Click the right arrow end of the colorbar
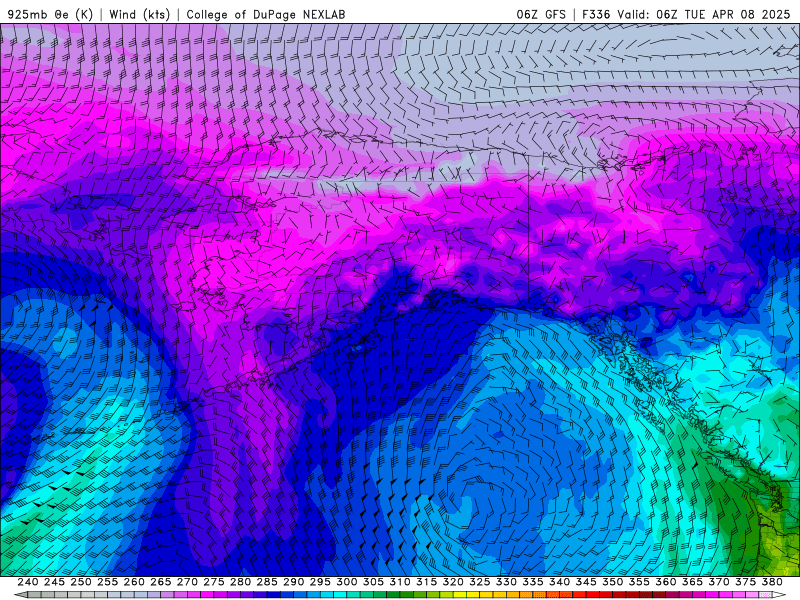800x600 pixels. (x=779, y=595)
